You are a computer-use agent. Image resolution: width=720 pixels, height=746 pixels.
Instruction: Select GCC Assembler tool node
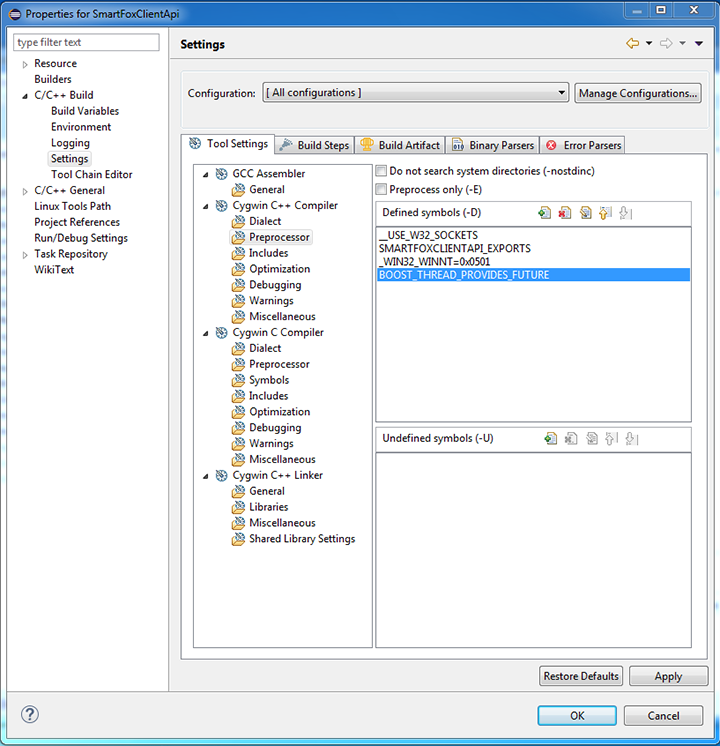click(268, 174)
